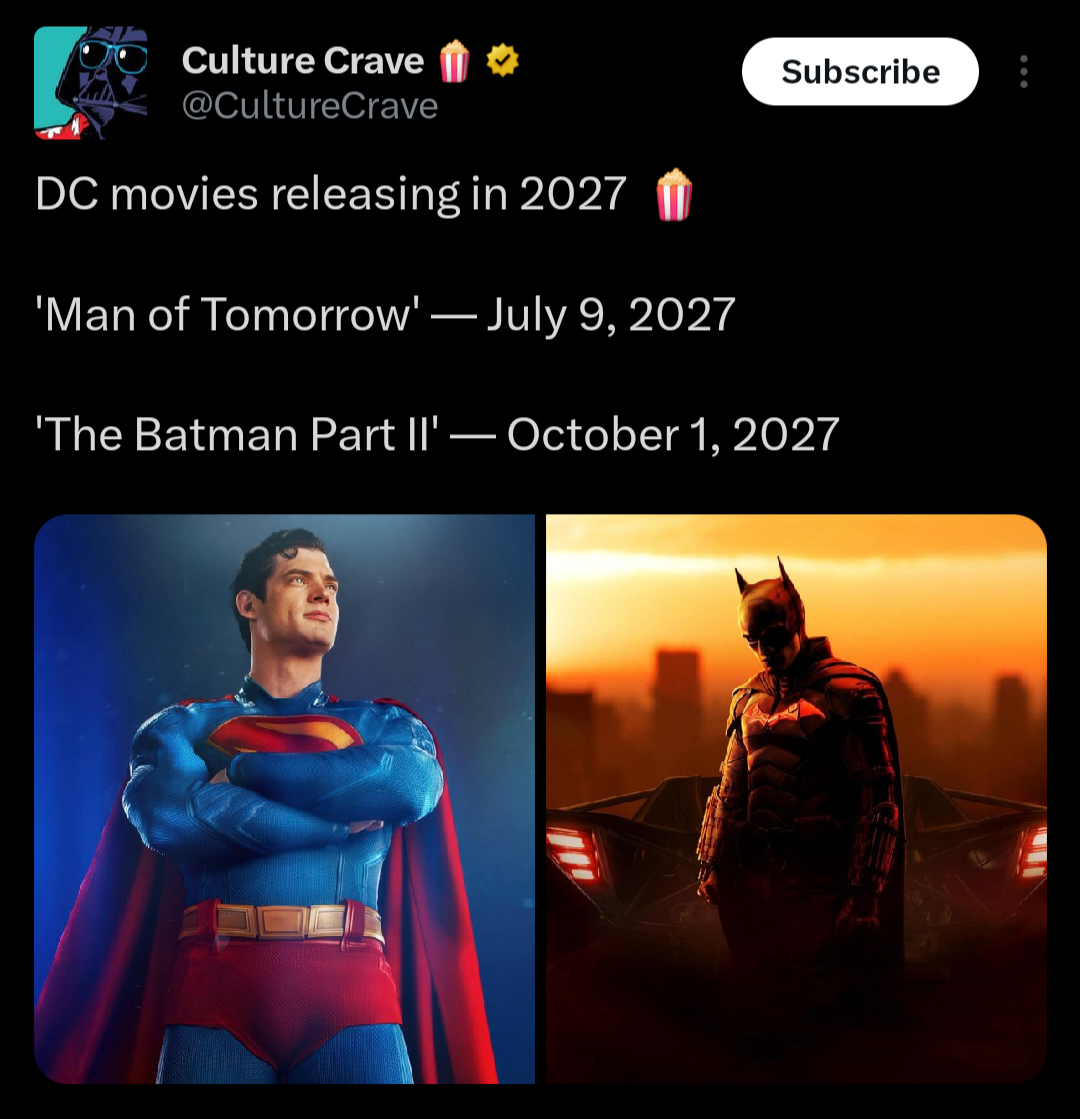
Task: Open the three-dot more options menu
Action: pos(1024,71)
